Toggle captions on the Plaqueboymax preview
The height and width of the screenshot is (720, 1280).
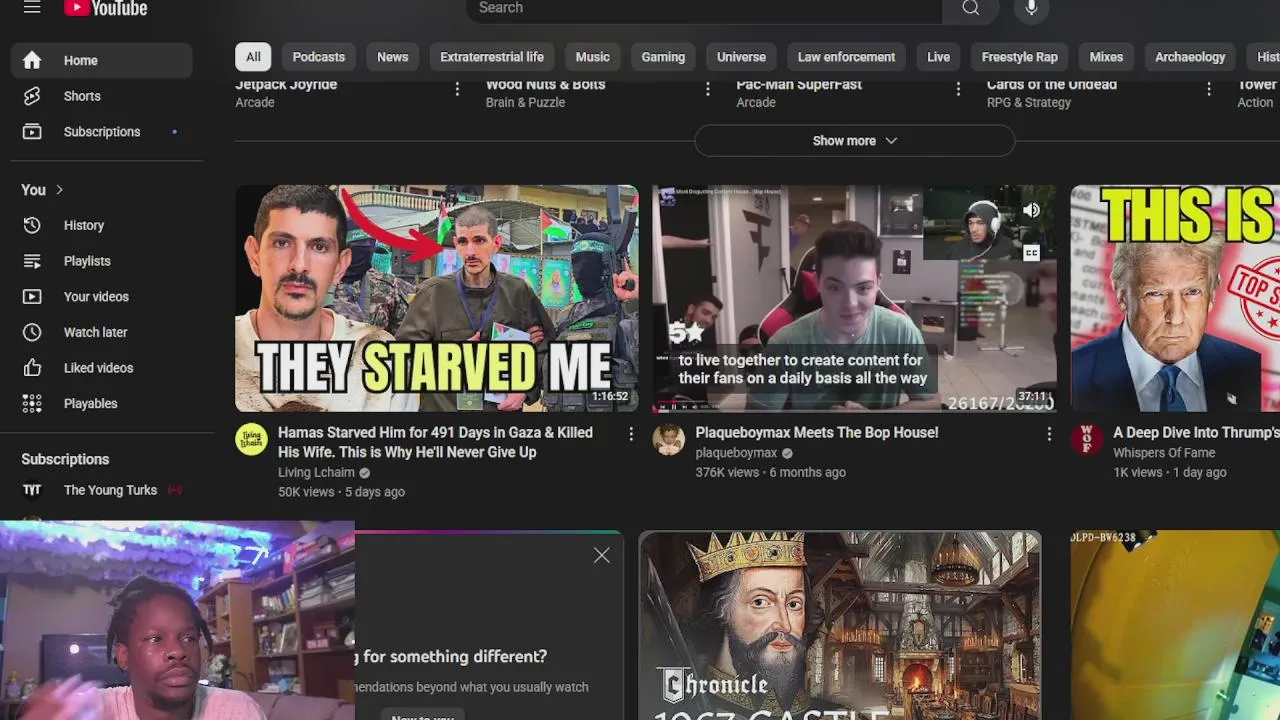(x=1031, y=253)
